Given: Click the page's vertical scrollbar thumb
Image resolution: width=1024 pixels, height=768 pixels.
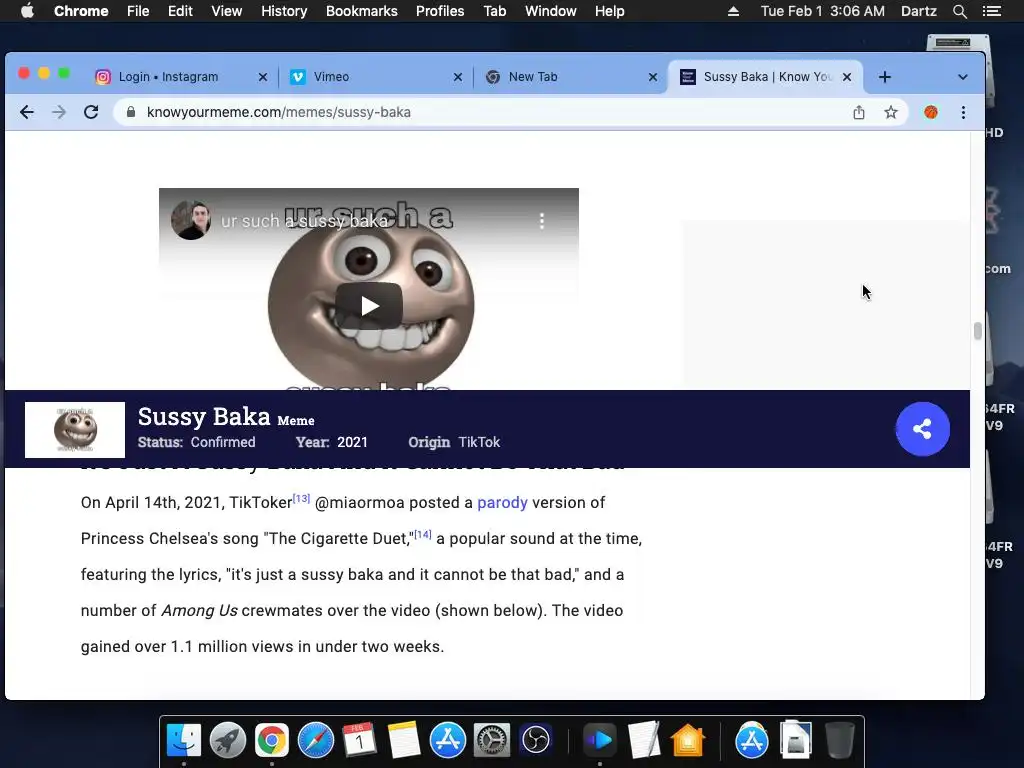Looking at the screenshot, I should 977,331.
